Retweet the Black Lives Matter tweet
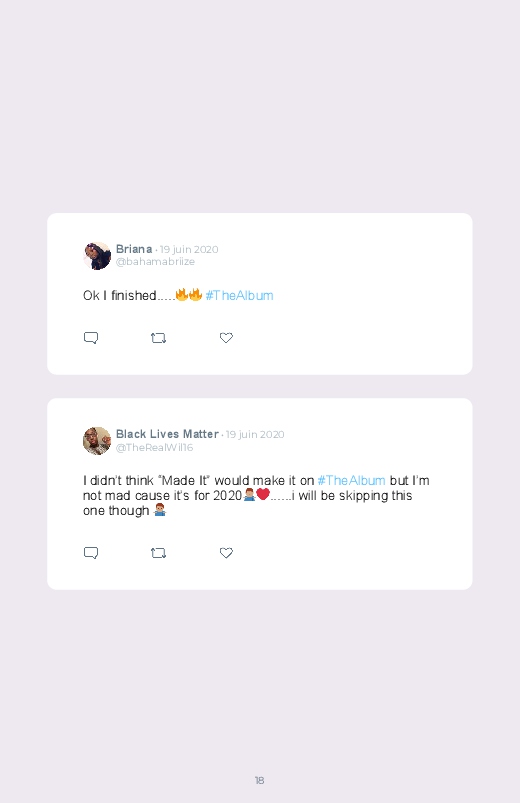This screenshot has height=803, width=520. click(x=158, y=553)
